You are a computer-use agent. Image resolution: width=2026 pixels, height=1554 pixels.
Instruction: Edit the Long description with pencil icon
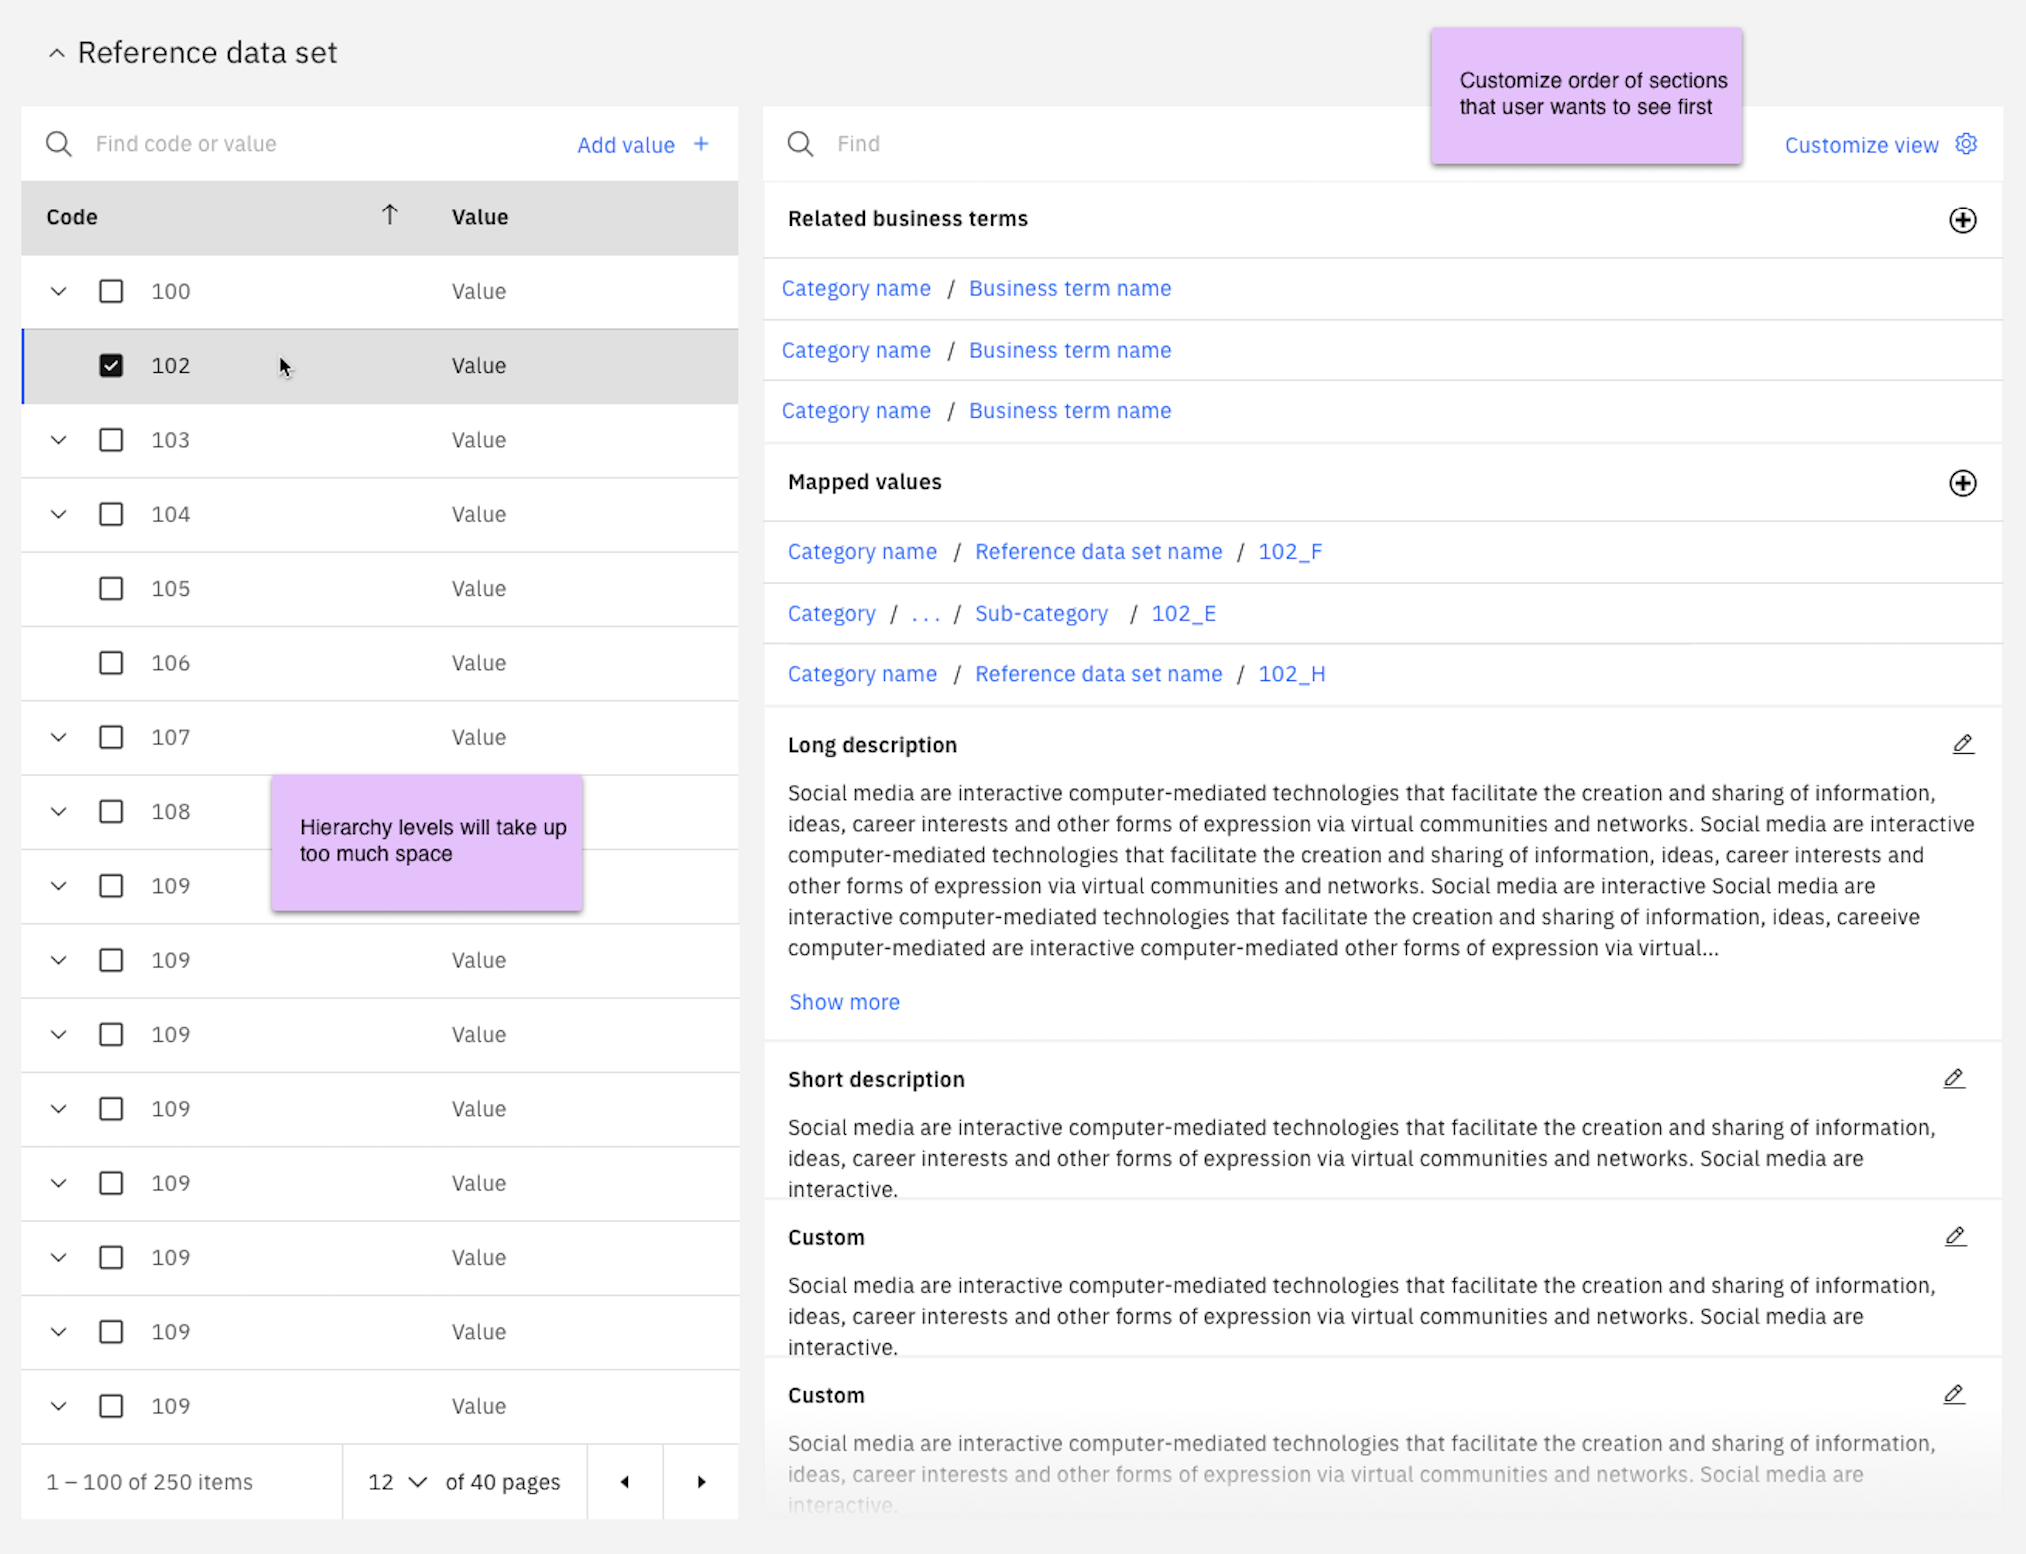pyautogui.click(x=1962, y=744)
